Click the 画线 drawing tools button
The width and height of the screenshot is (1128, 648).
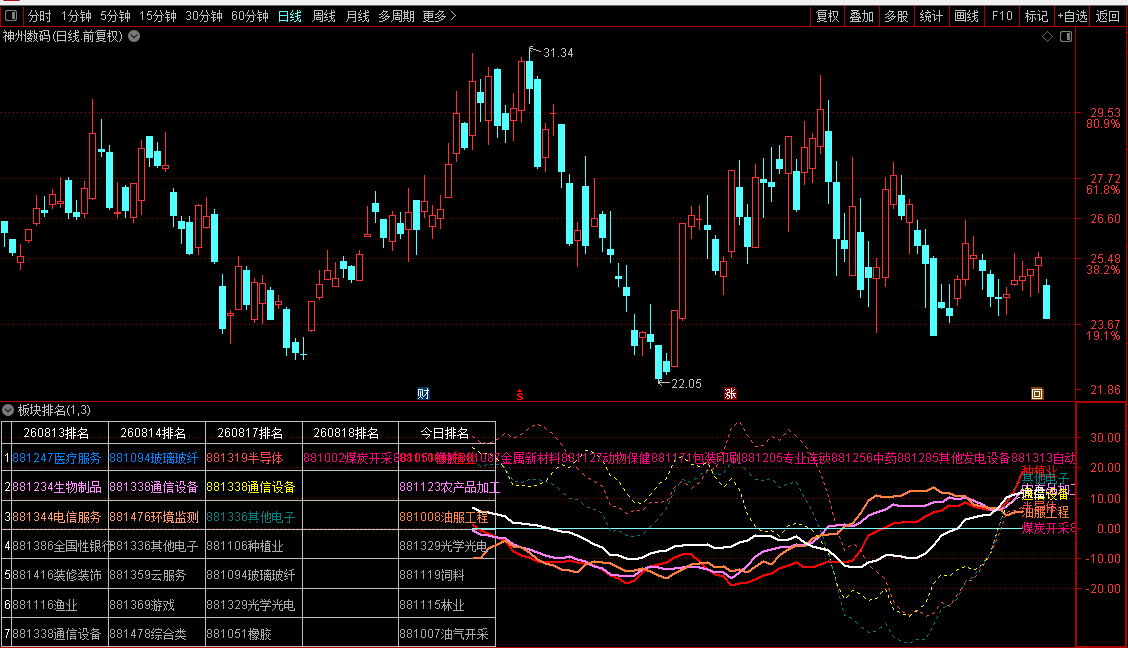tap(966, 16)
